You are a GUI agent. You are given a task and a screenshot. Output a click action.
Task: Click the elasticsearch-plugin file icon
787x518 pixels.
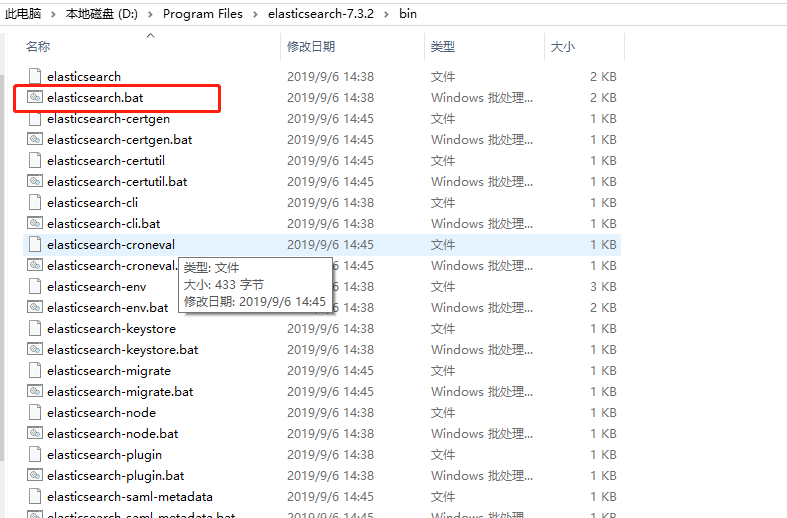35,455
